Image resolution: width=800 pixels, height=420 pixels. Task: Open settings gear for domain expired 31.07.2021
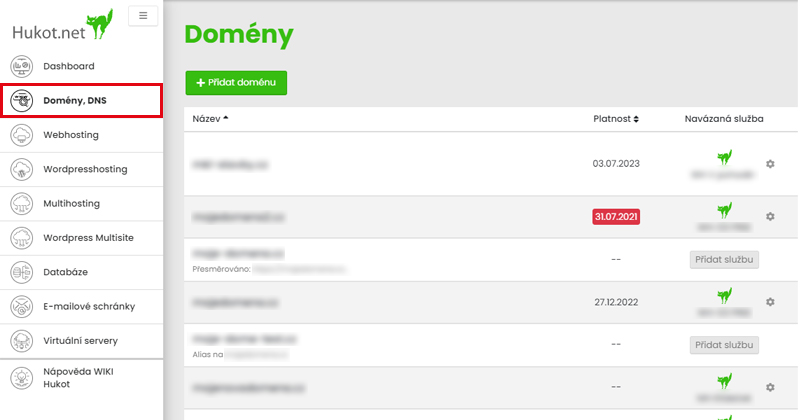770,216
